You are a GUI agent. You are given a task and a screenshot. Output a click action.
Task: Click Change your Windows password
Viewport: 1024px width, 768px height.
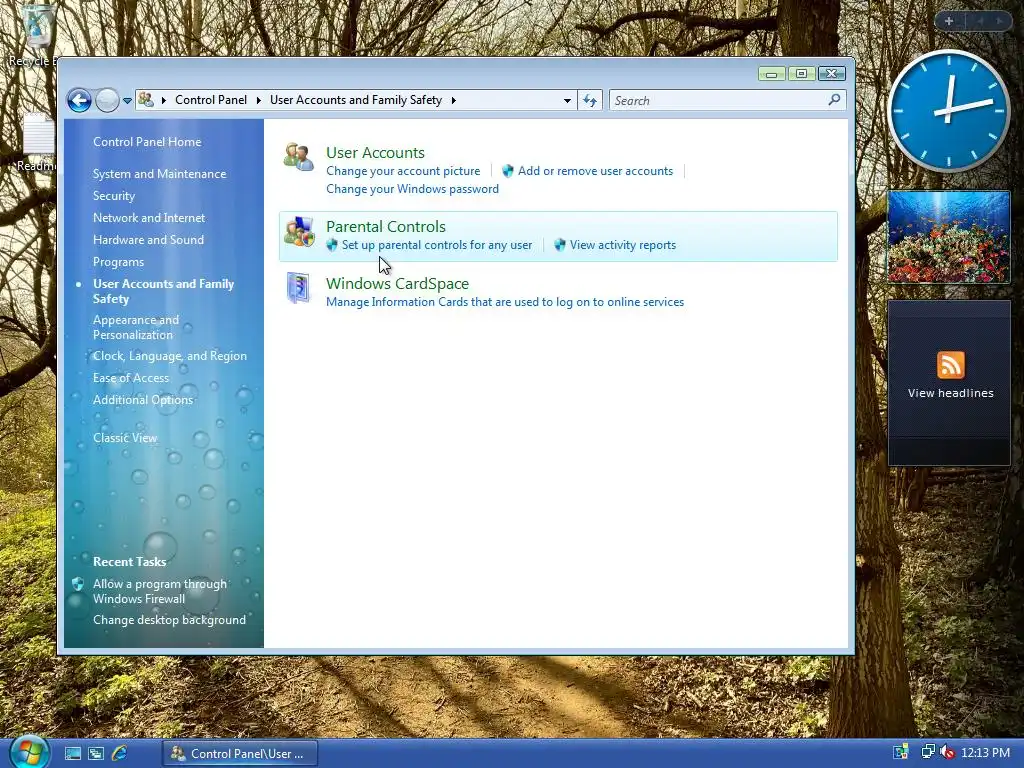pos(412,189)
